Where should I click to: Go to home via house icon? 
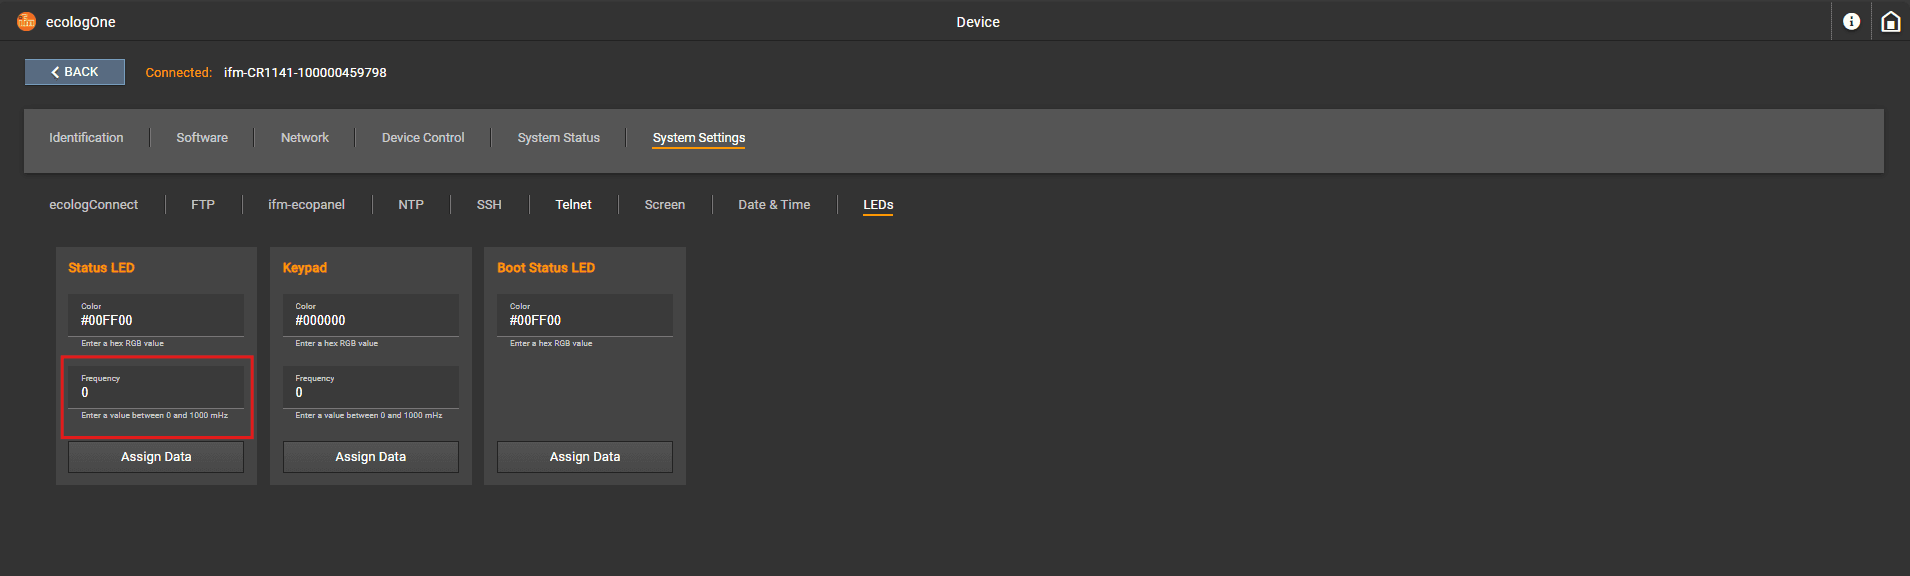pyautogui.click(x=1890, y=21)
